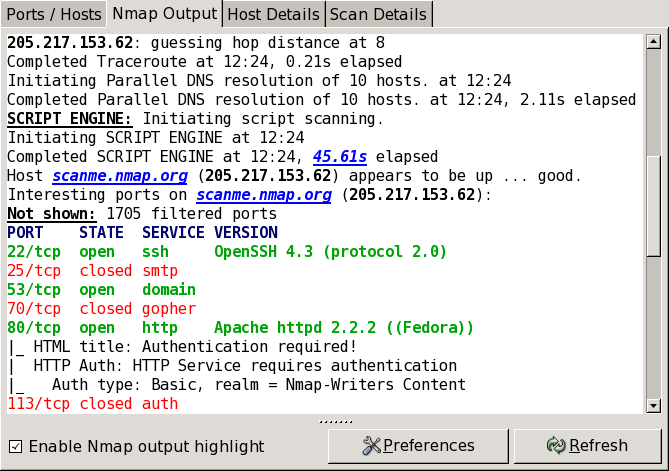Open the Host Details tab
The height and width of the screenshot is (471, 669).
point(273,14)
